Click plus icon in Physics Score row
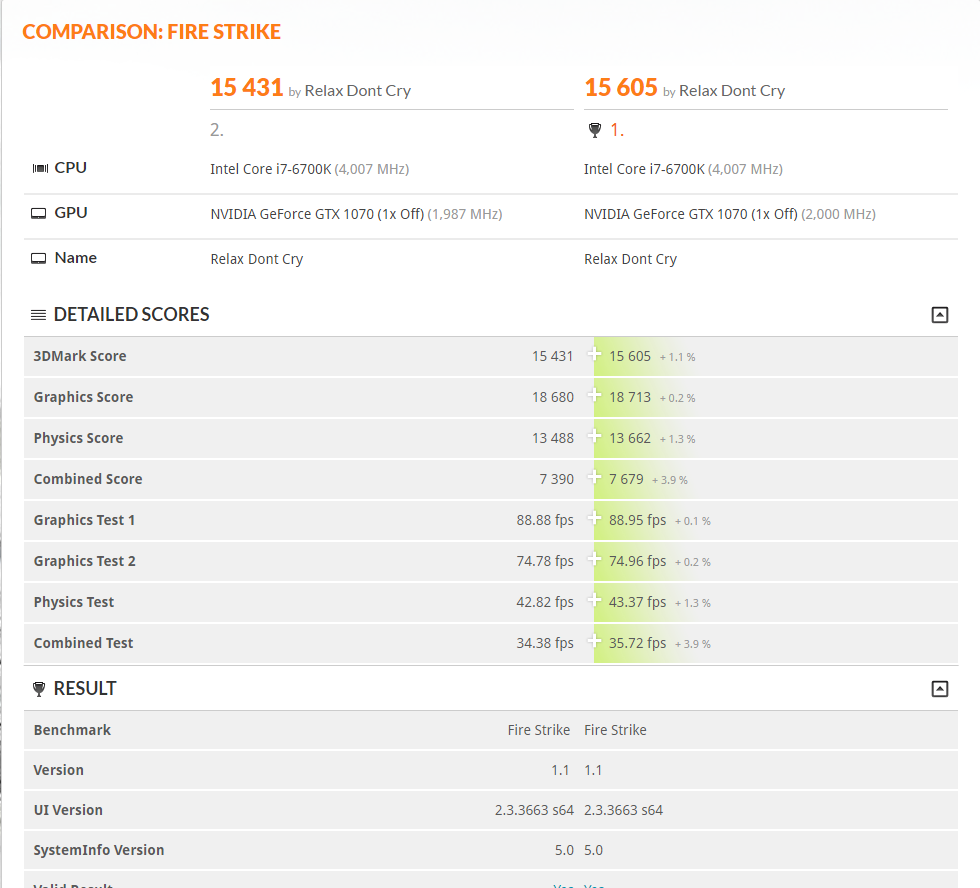The image size is (980, 888). [594, 436]
